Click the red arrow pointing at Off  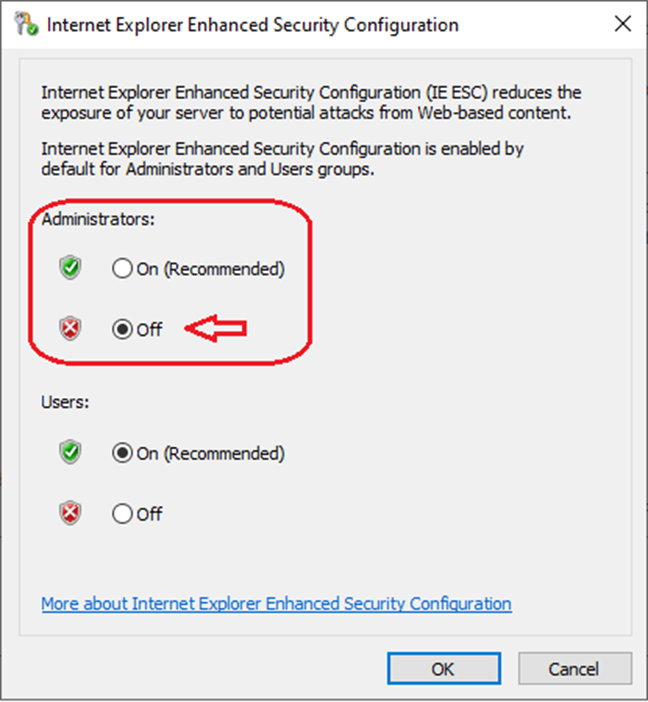point(217,329)
